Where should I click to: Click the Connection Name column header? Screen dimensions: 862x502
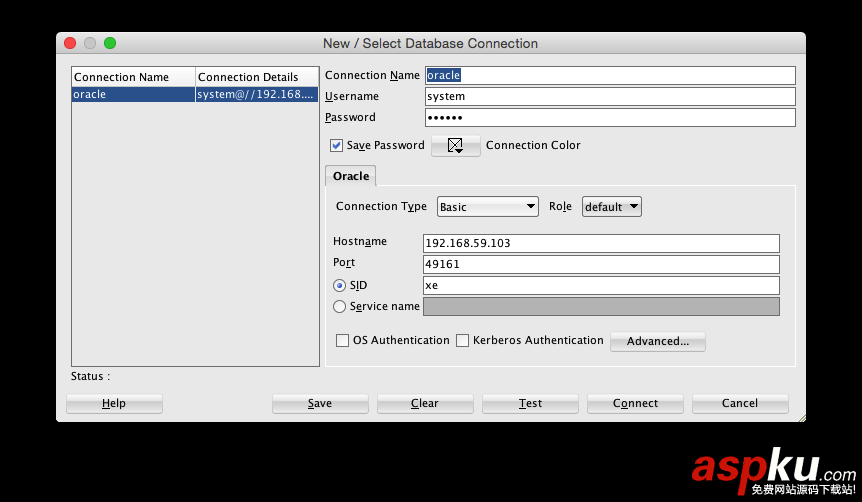134,77
